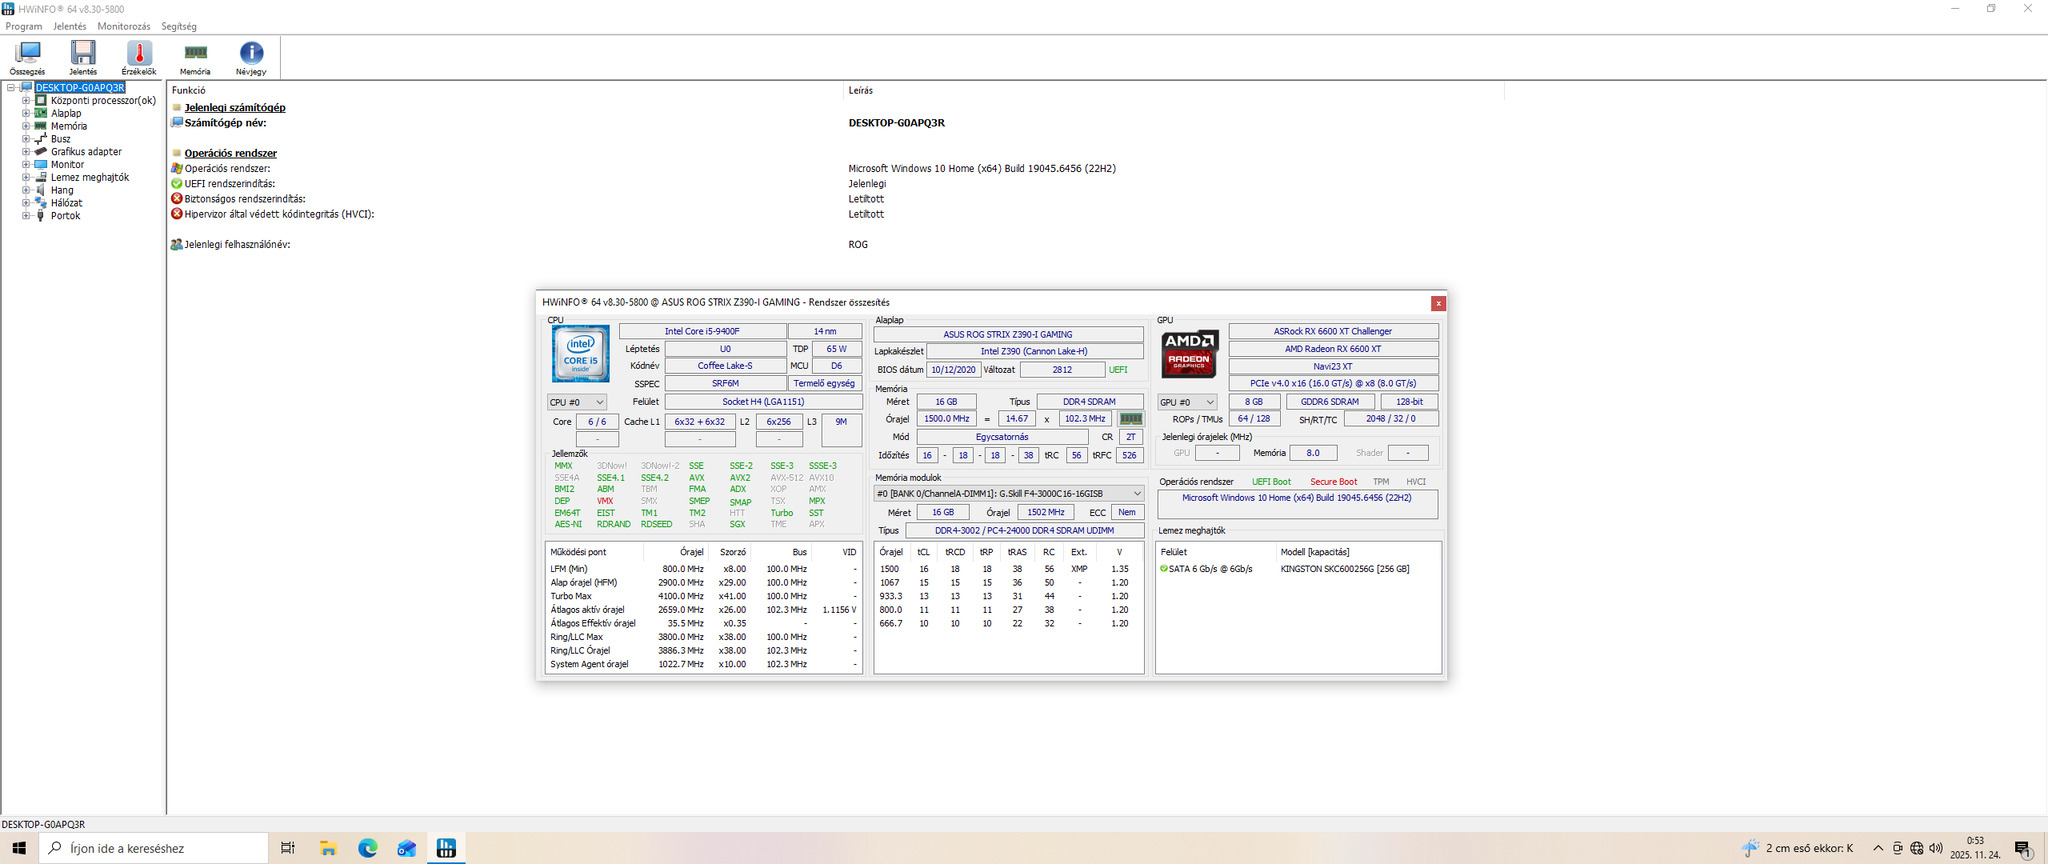Open the CPU #0 selector dropdown

577,402
